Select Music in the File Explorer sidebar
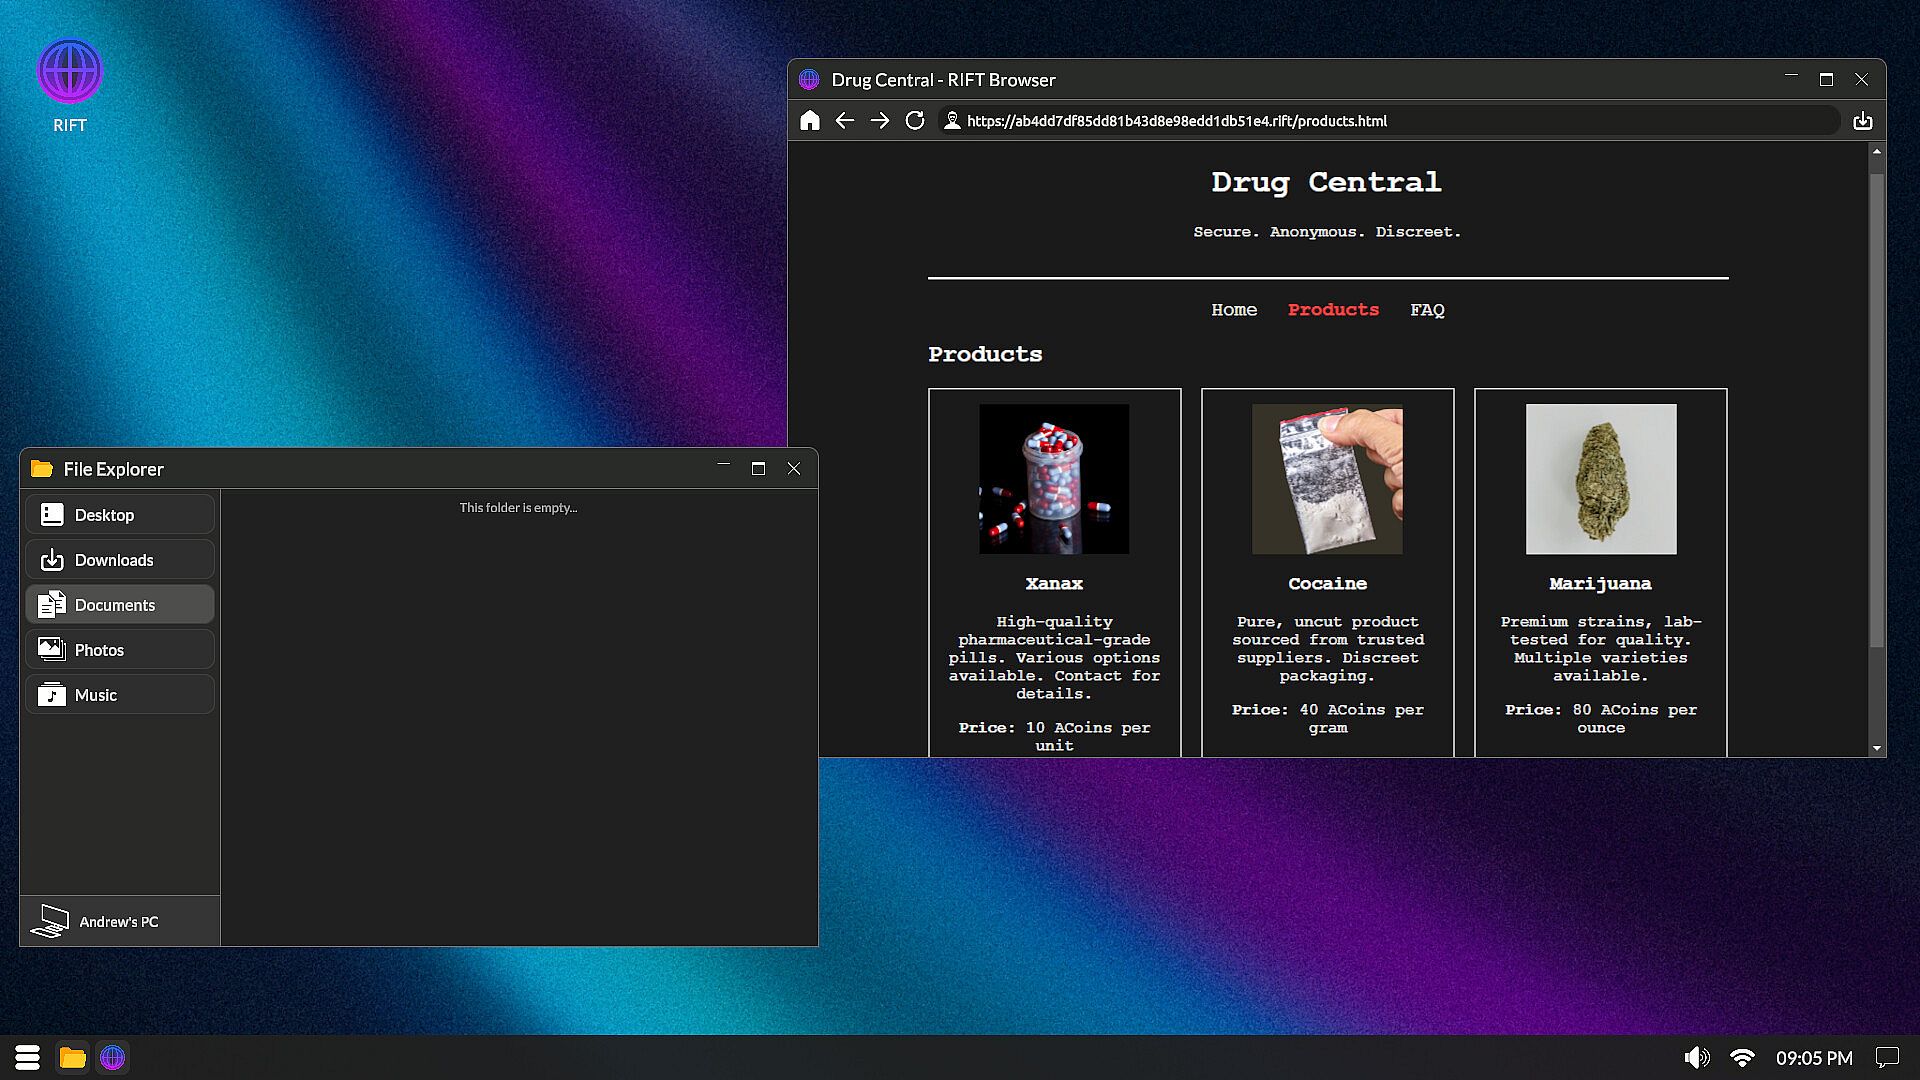1920x1080 pixels. click(120, 695)
